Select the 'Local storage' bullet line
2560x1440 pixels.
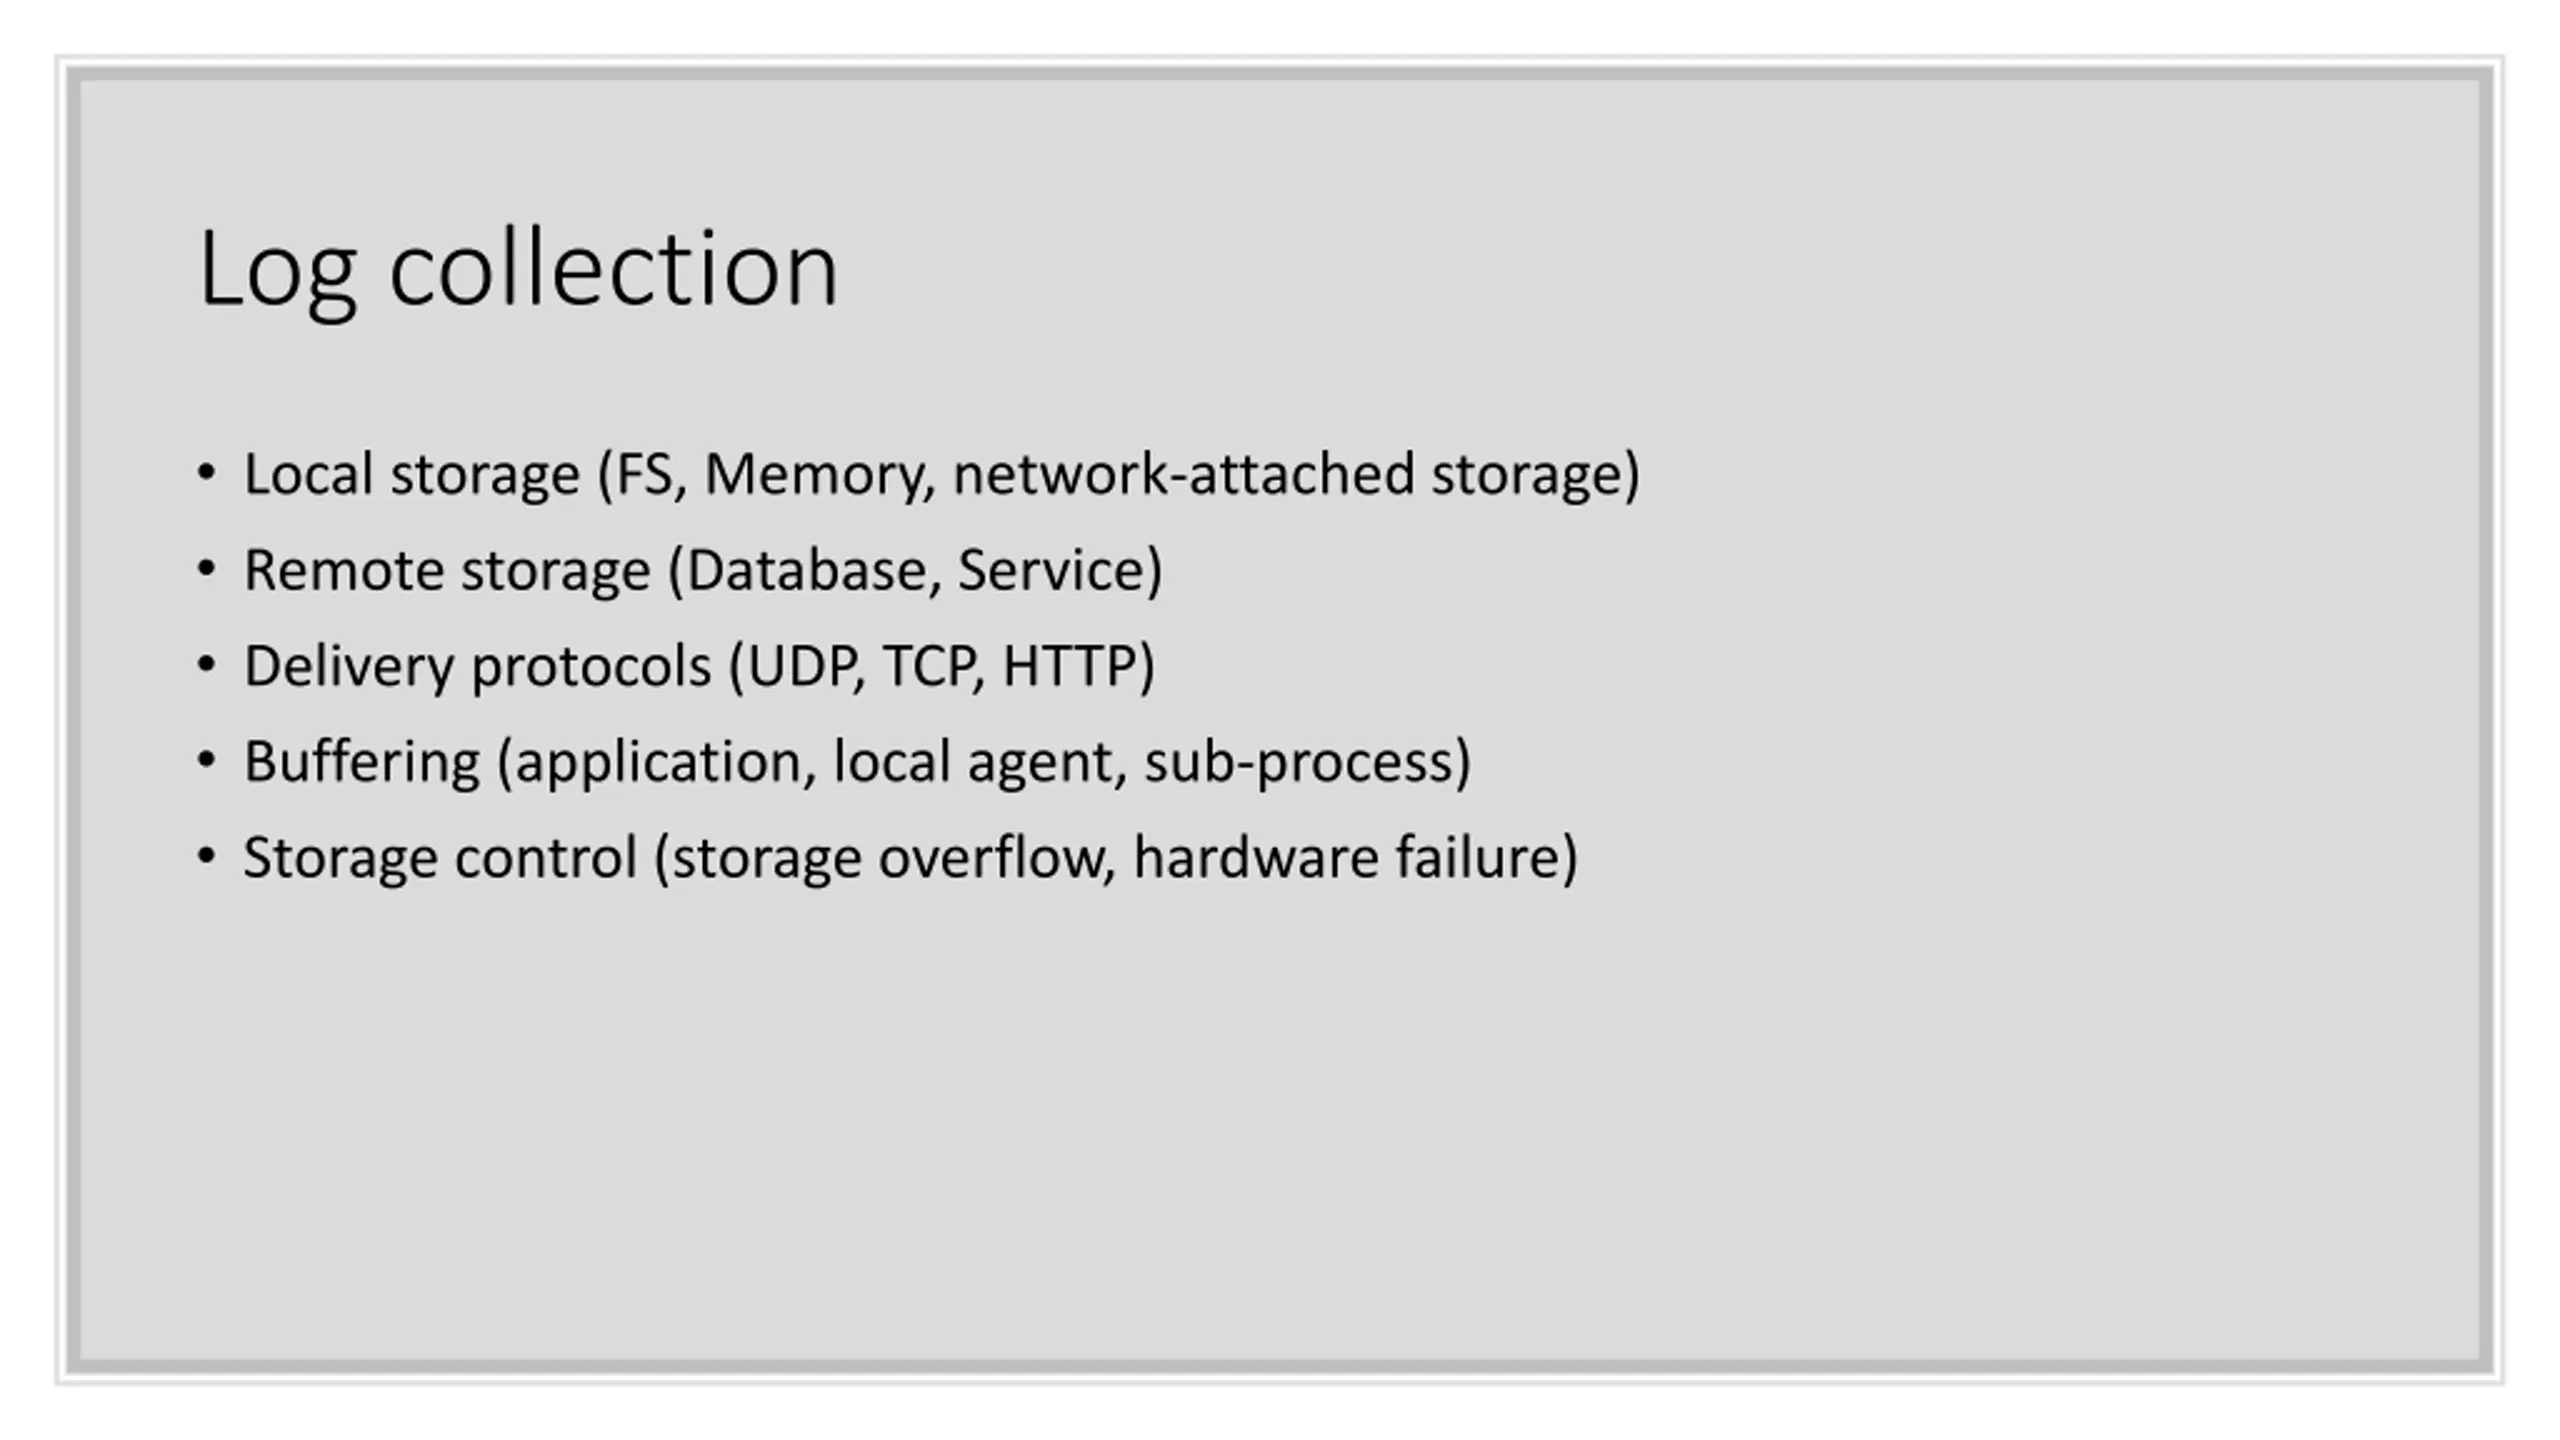click(941, 474)
